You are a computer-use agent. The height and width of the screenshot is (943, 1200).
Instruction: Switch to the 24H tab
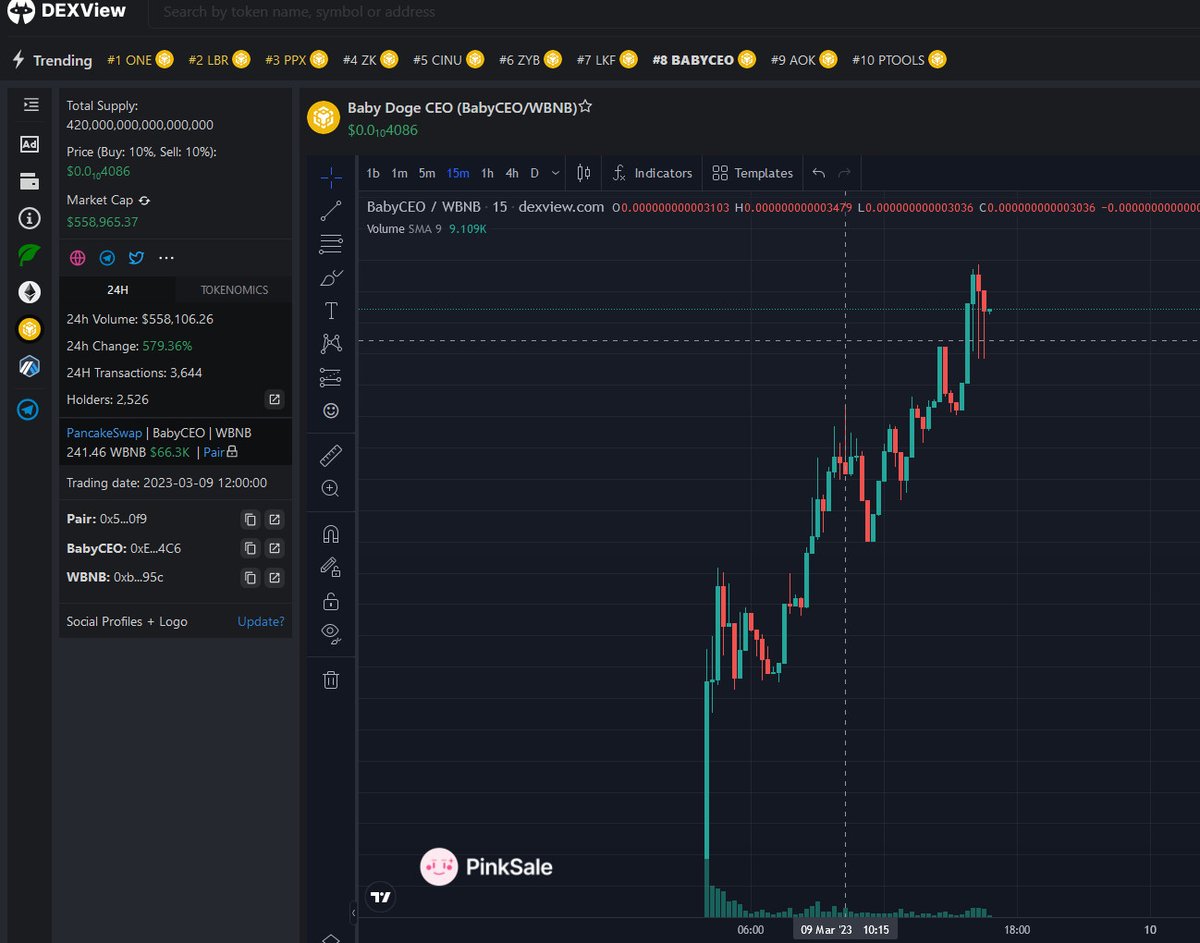[x=117, y=290]
